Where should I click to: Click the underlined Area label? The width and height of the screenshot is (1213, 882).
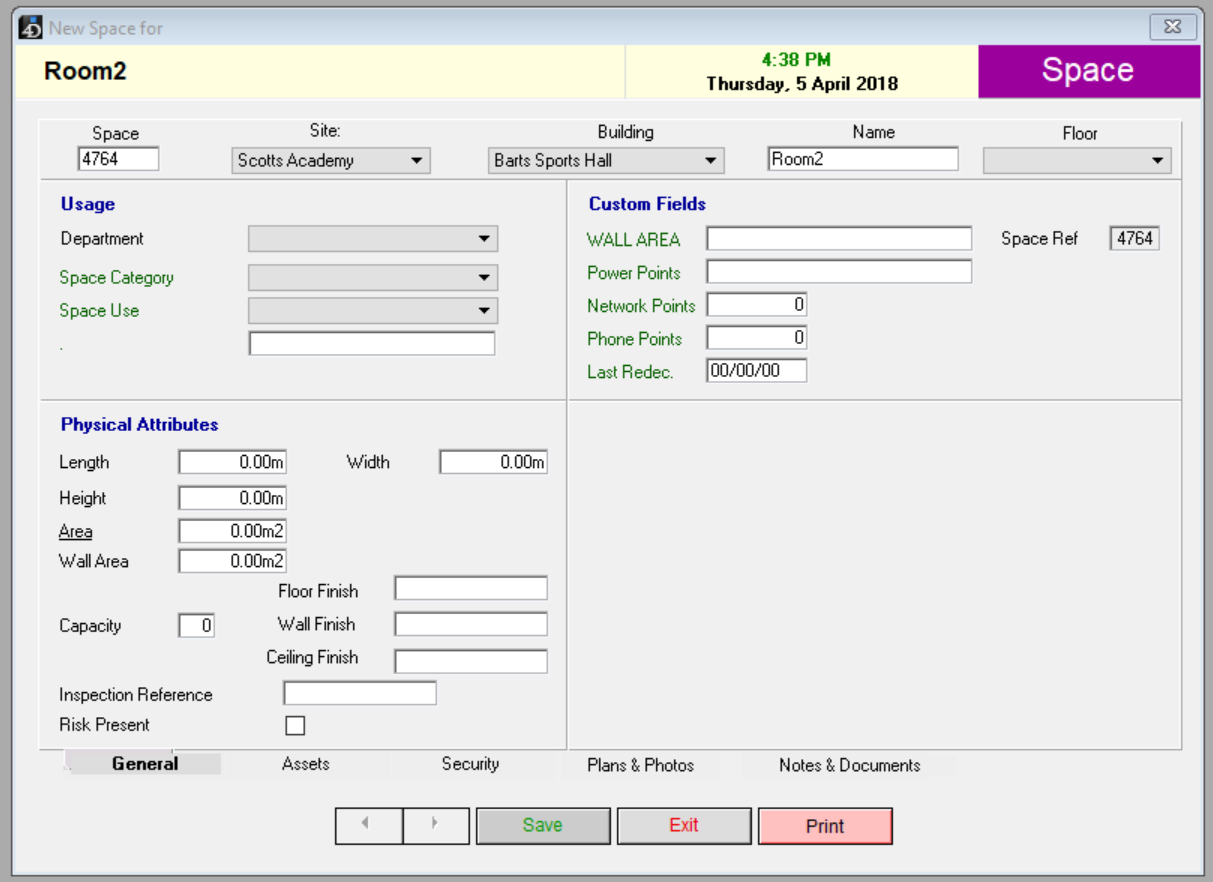(76, 532)
